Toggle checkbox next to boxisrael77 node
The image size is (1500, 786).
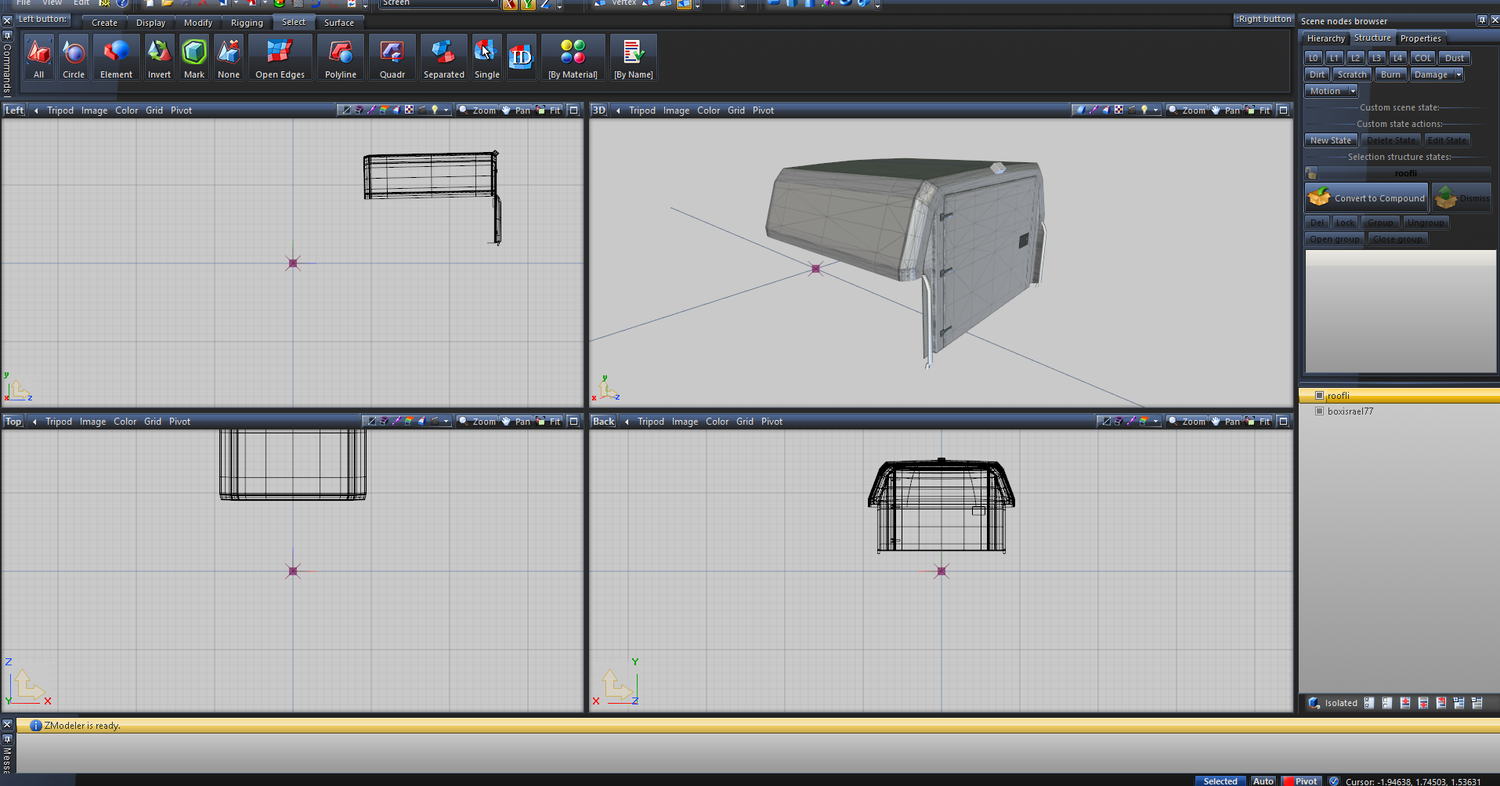click(x=1319, y=411)
